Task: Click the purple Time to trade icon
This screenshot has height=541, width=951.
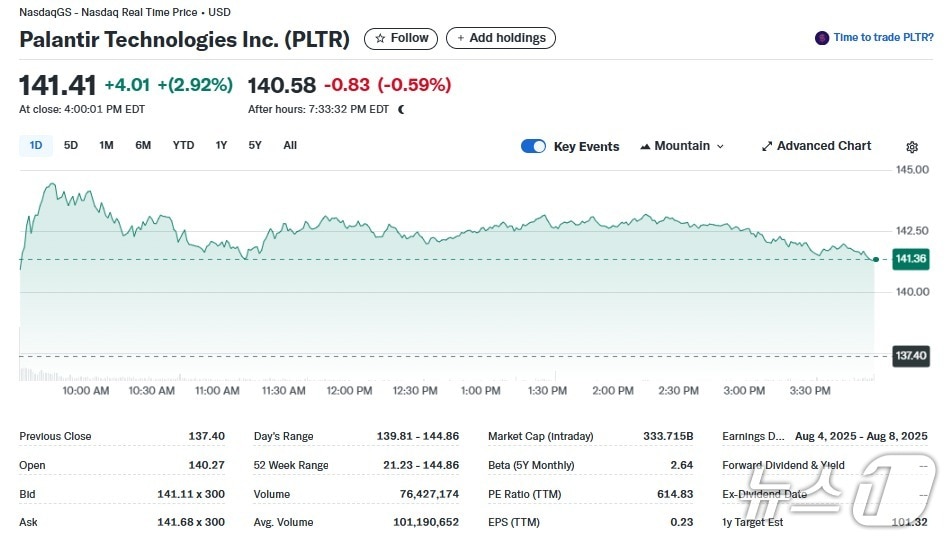Action: 822,38
